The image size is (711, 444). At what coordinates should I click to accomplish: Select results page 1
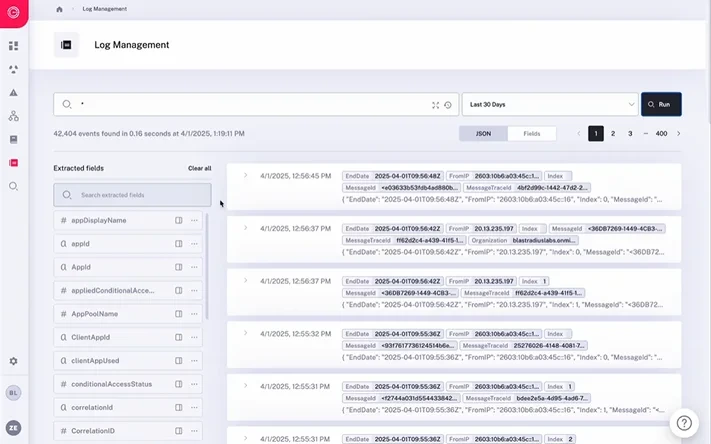596,134
